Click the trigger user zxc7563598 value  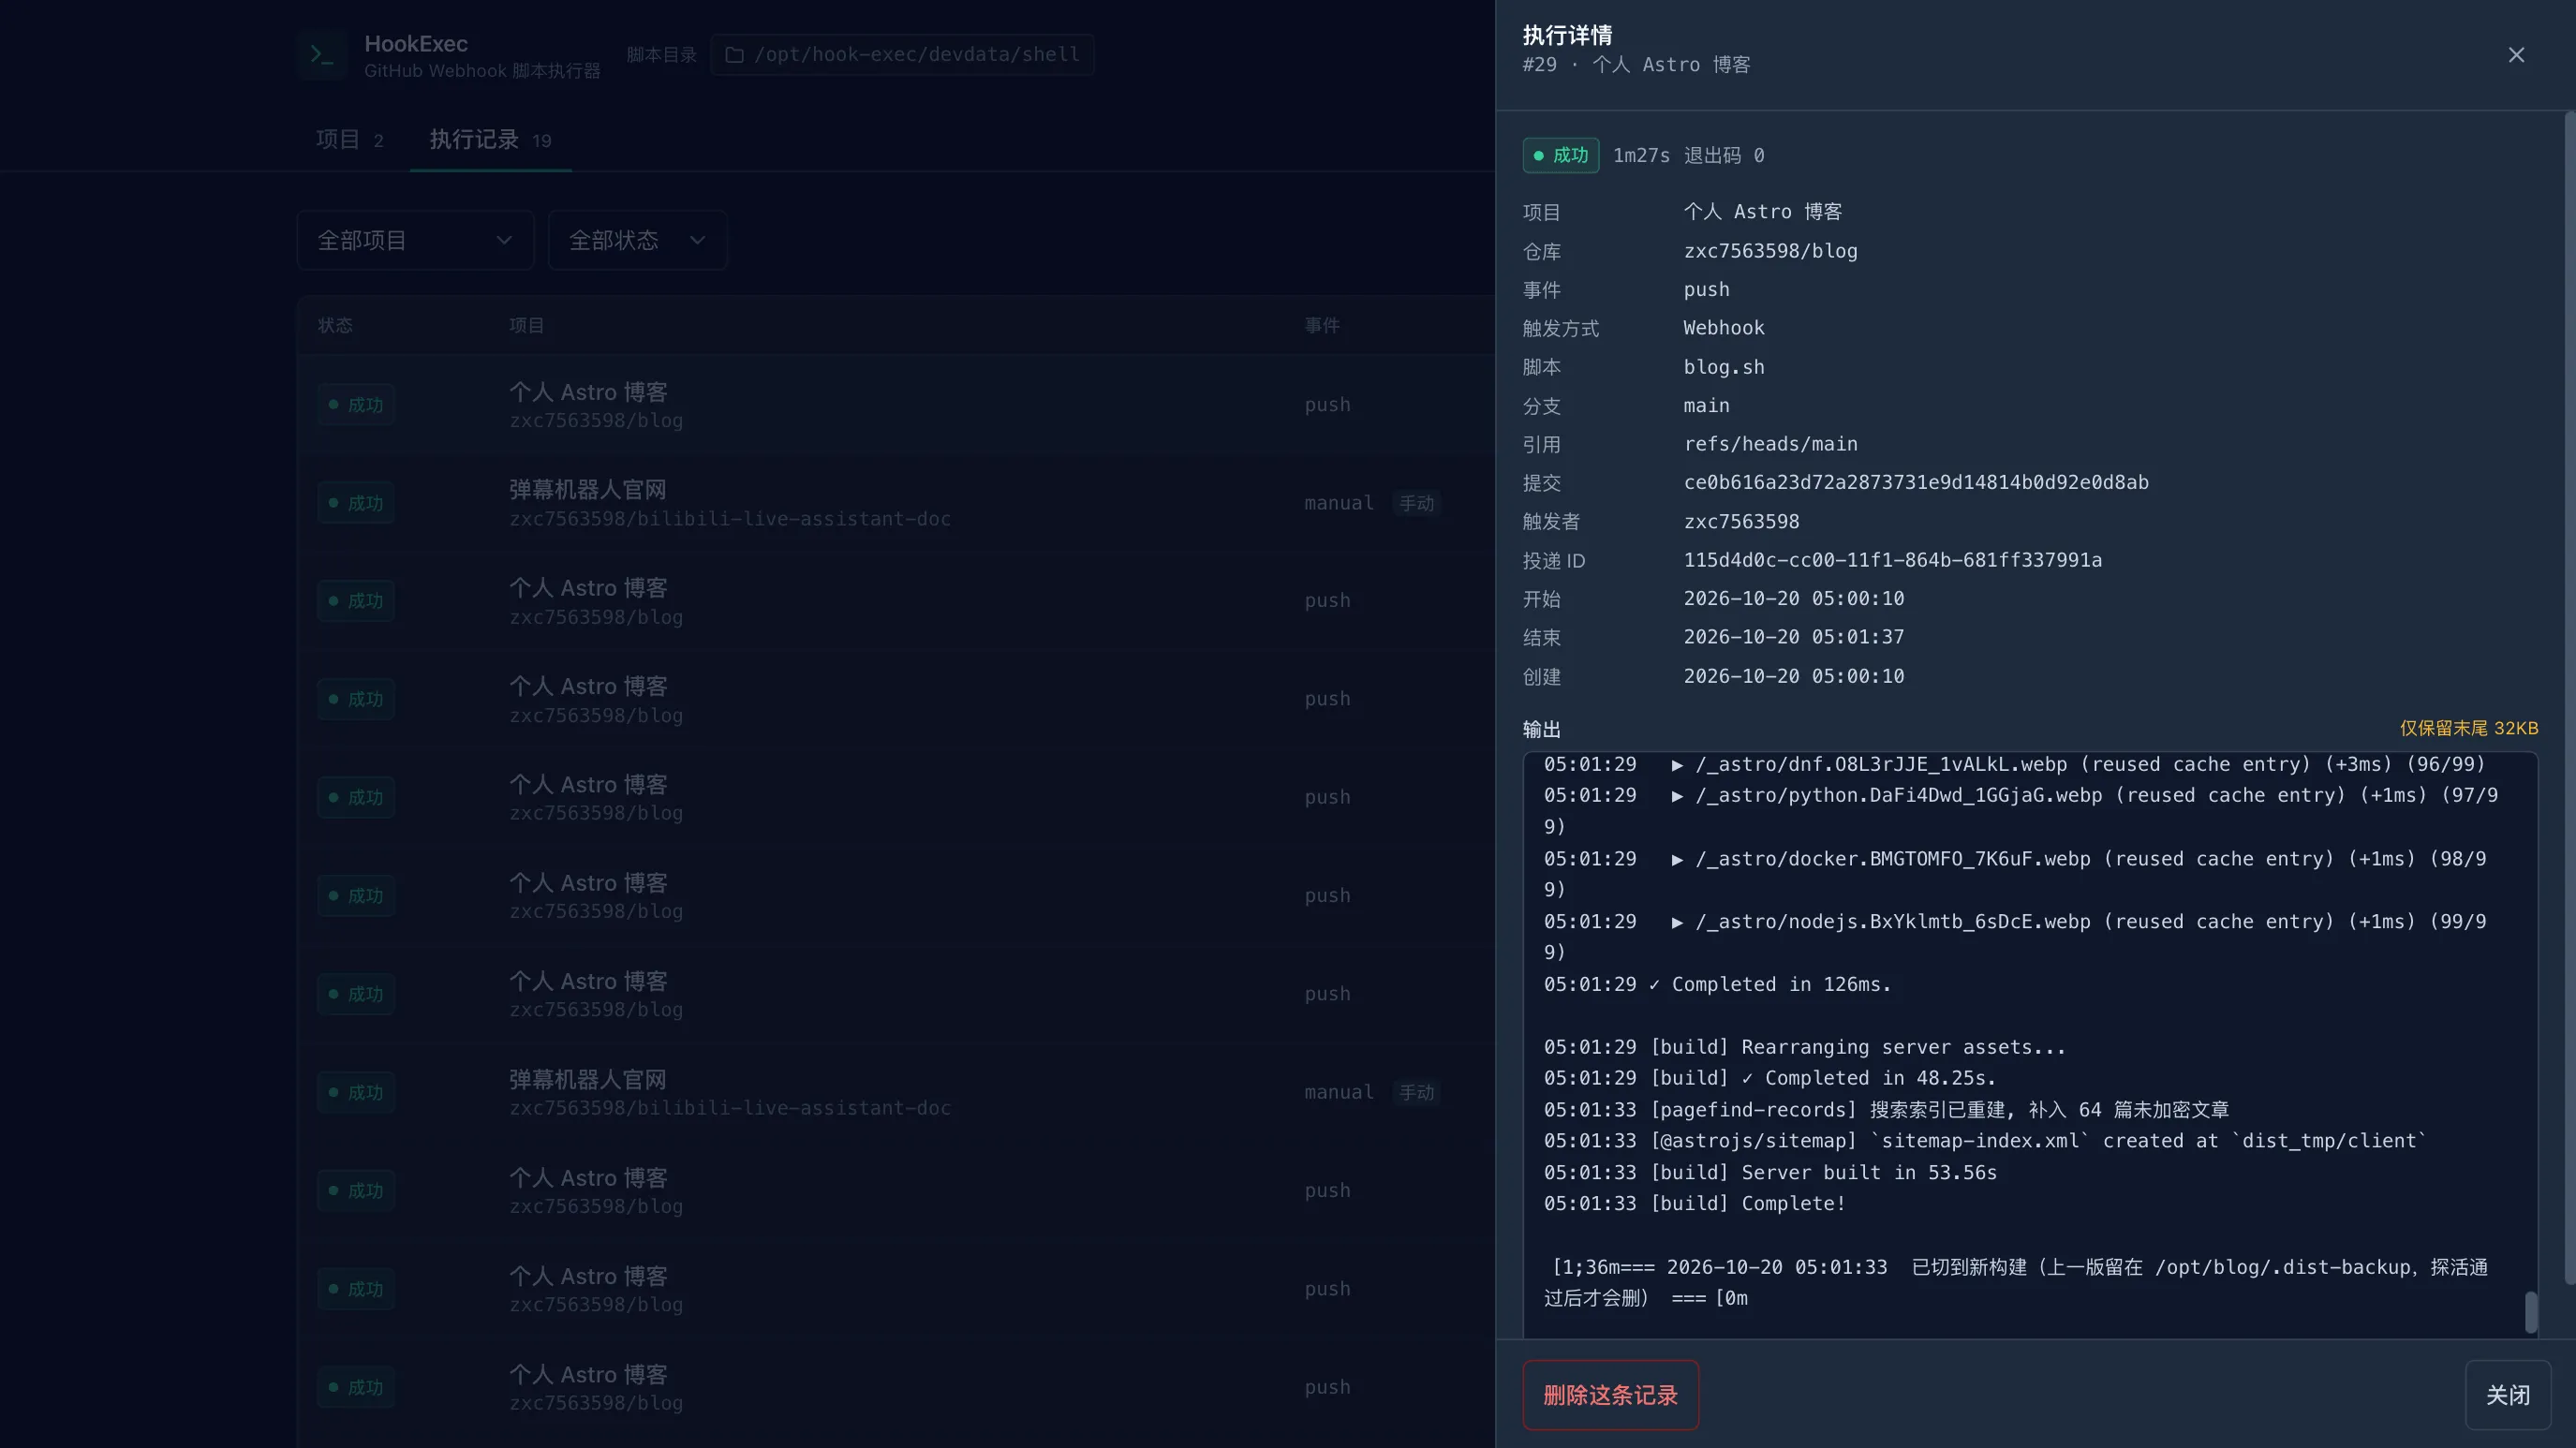pyautogui.click(x=1742, y=521)
